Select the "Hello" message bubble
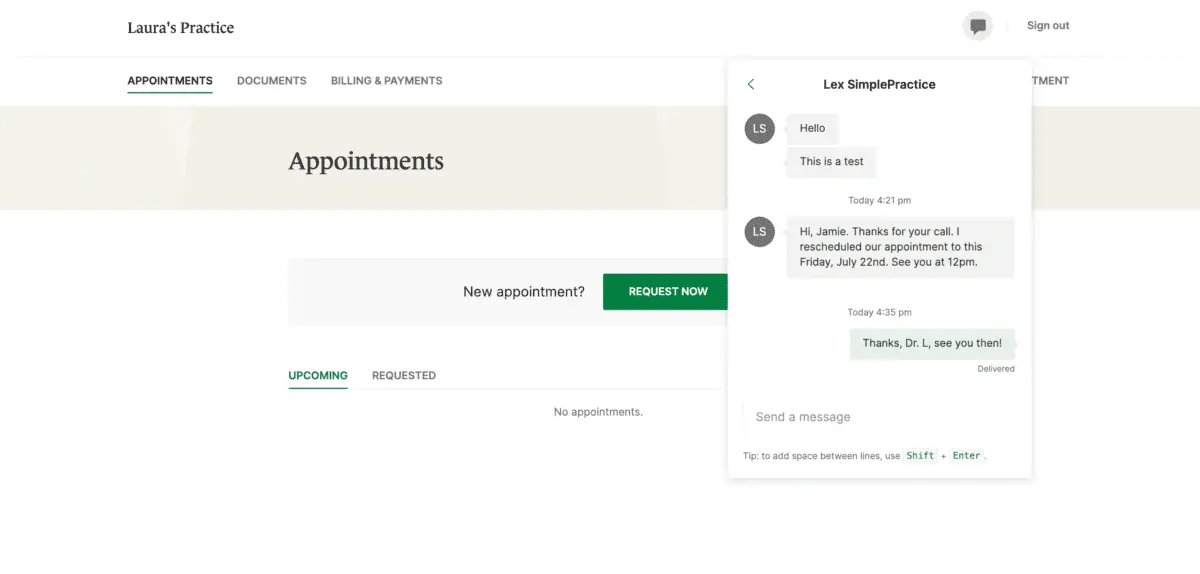The image size is (1200, 574). (813, 129)
